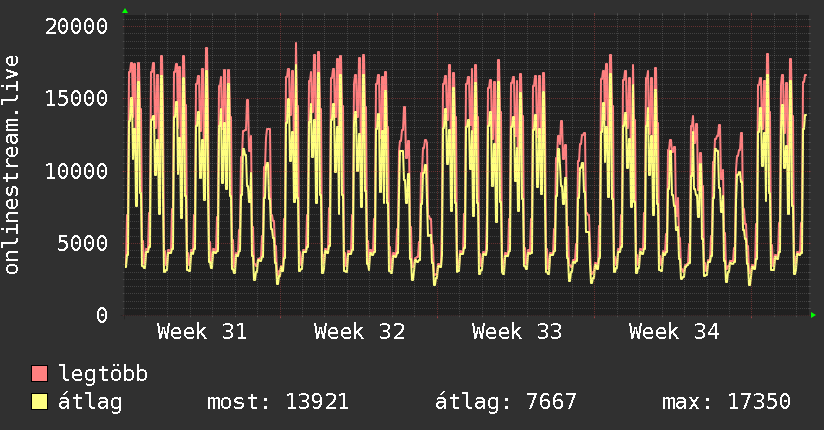Click the pink legtöbb legend swatch
The width and height of the screenshot is (824, 430).
[39, 374]
